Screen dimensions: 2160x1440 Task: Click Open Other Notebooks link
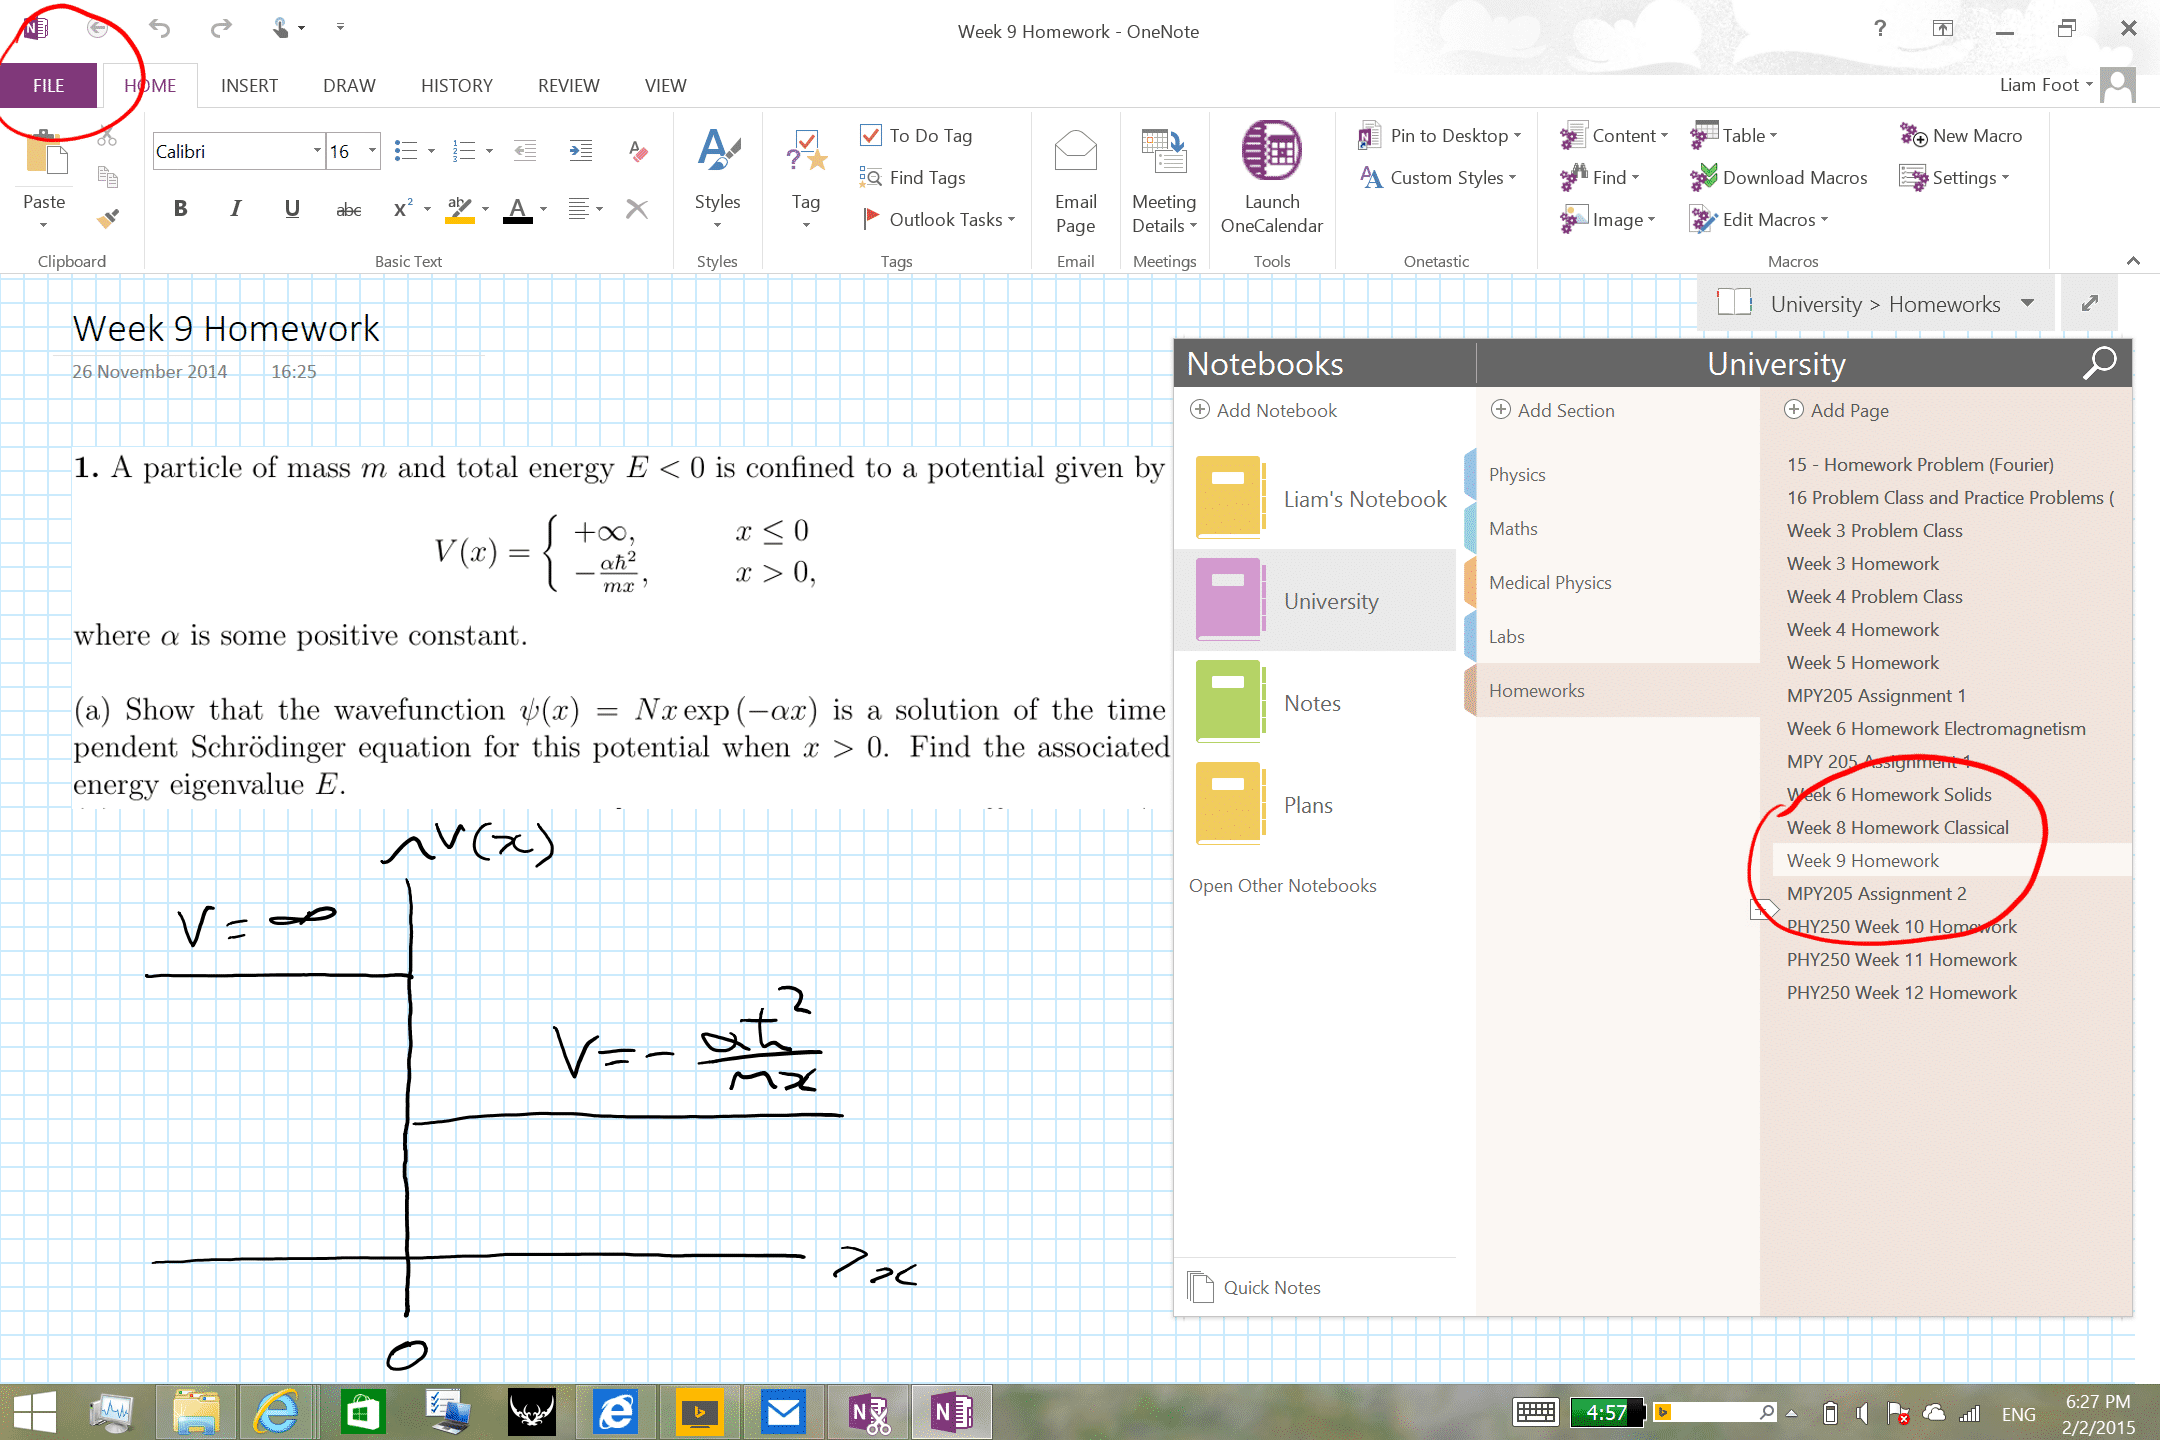pos(1283,886)
